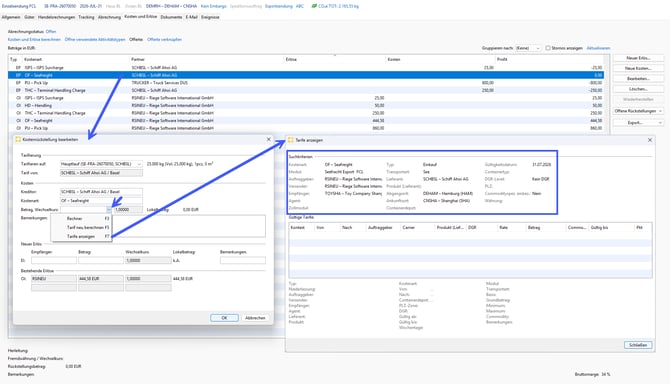Viewport: 670px width, 384px height.
Task: Confirm the dialog with the OK button
Action: point(224,318)
